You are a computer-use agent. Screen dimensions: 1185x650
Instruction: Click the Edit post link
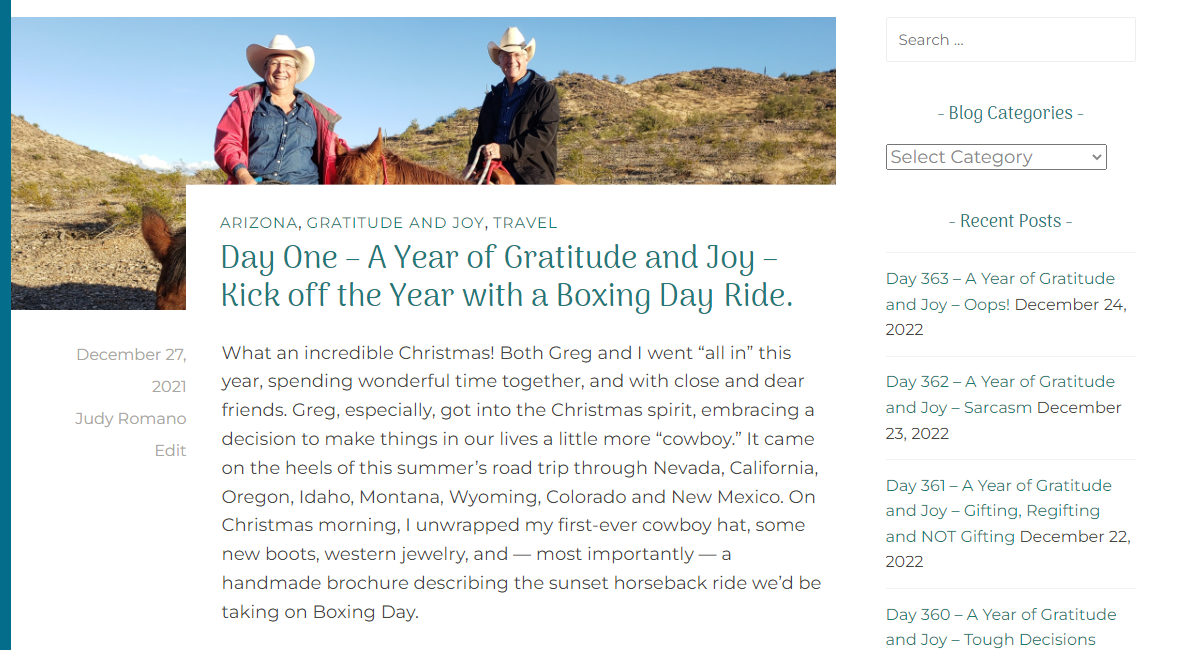coord(170,450)
